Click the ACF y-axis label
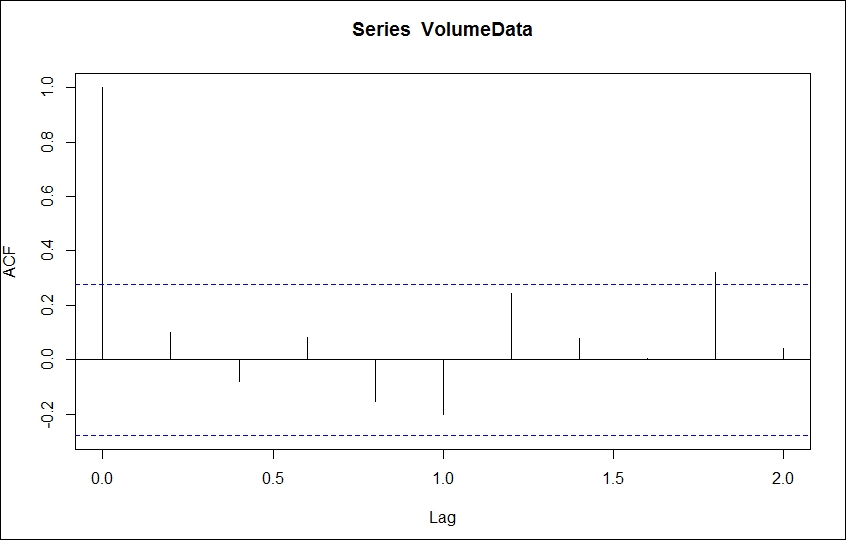Viewport: 846px width, 540px height. [10, 262]
